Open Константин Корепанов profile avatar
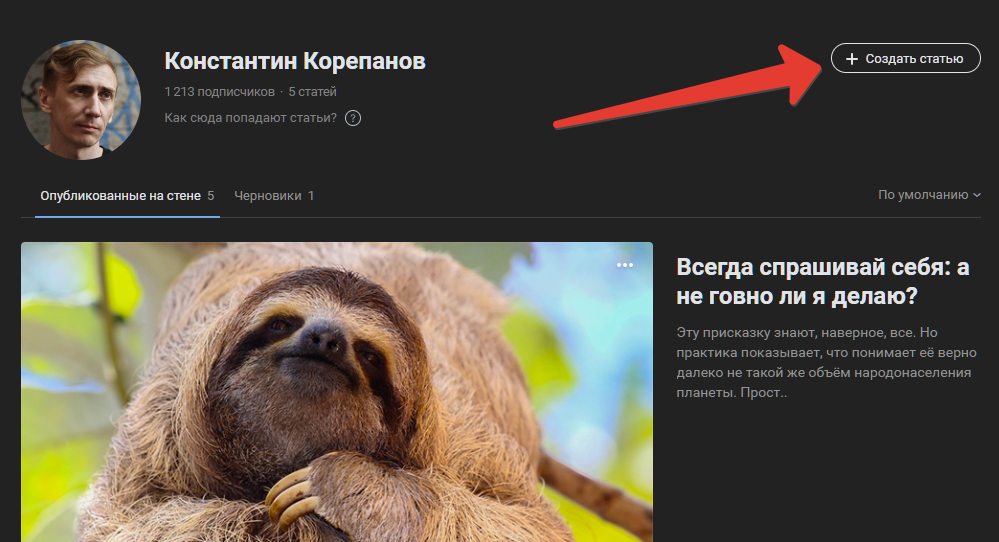 [x=81, y=100]
